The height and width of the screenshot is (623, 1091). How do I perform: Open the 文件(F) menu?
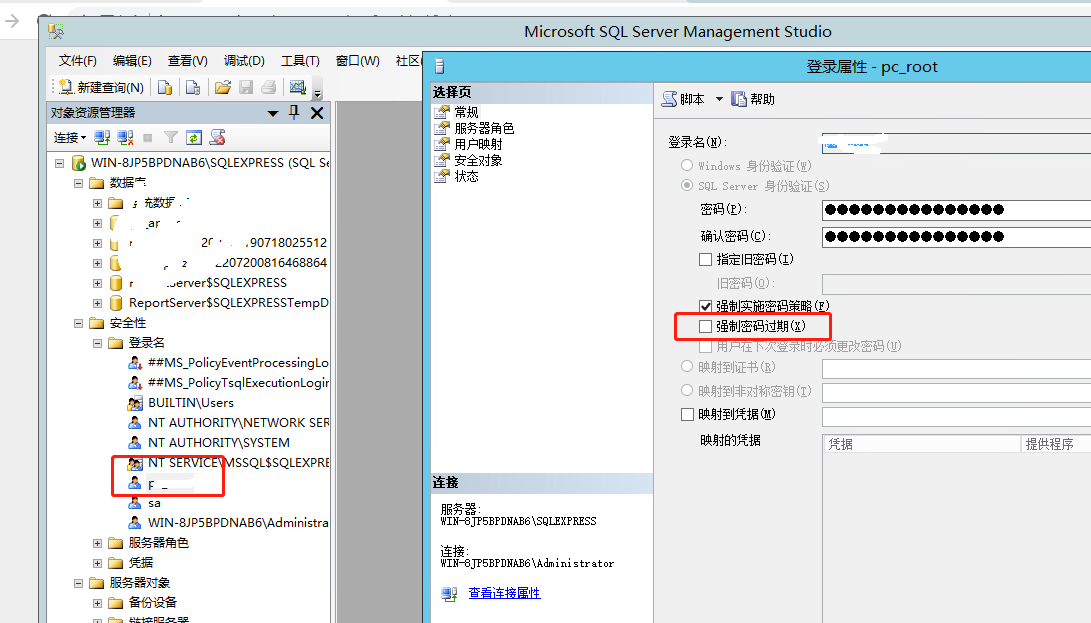coord(78,61)
